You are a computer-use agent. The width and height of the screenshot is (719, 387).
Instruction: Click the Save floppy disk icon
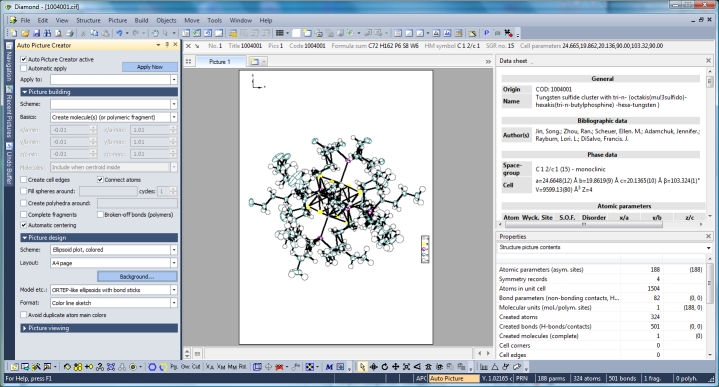(x=36, y=33)
